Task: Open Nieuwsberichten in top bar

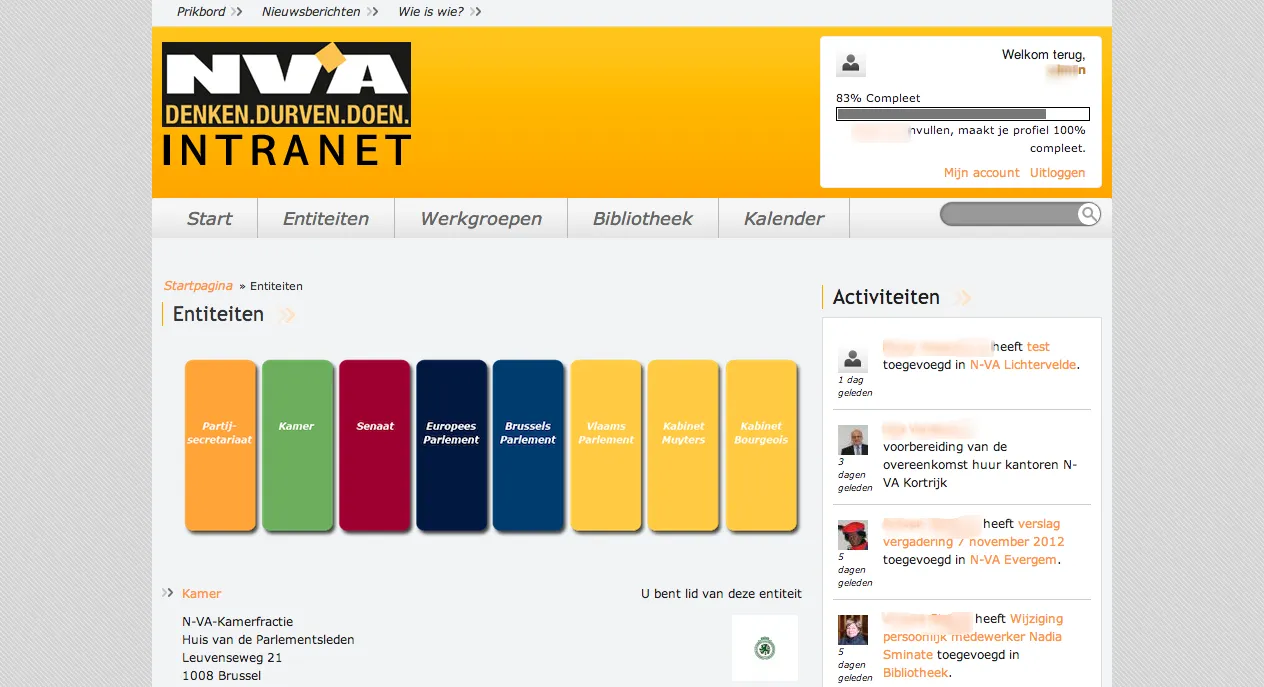Action: tap(311, 12)
